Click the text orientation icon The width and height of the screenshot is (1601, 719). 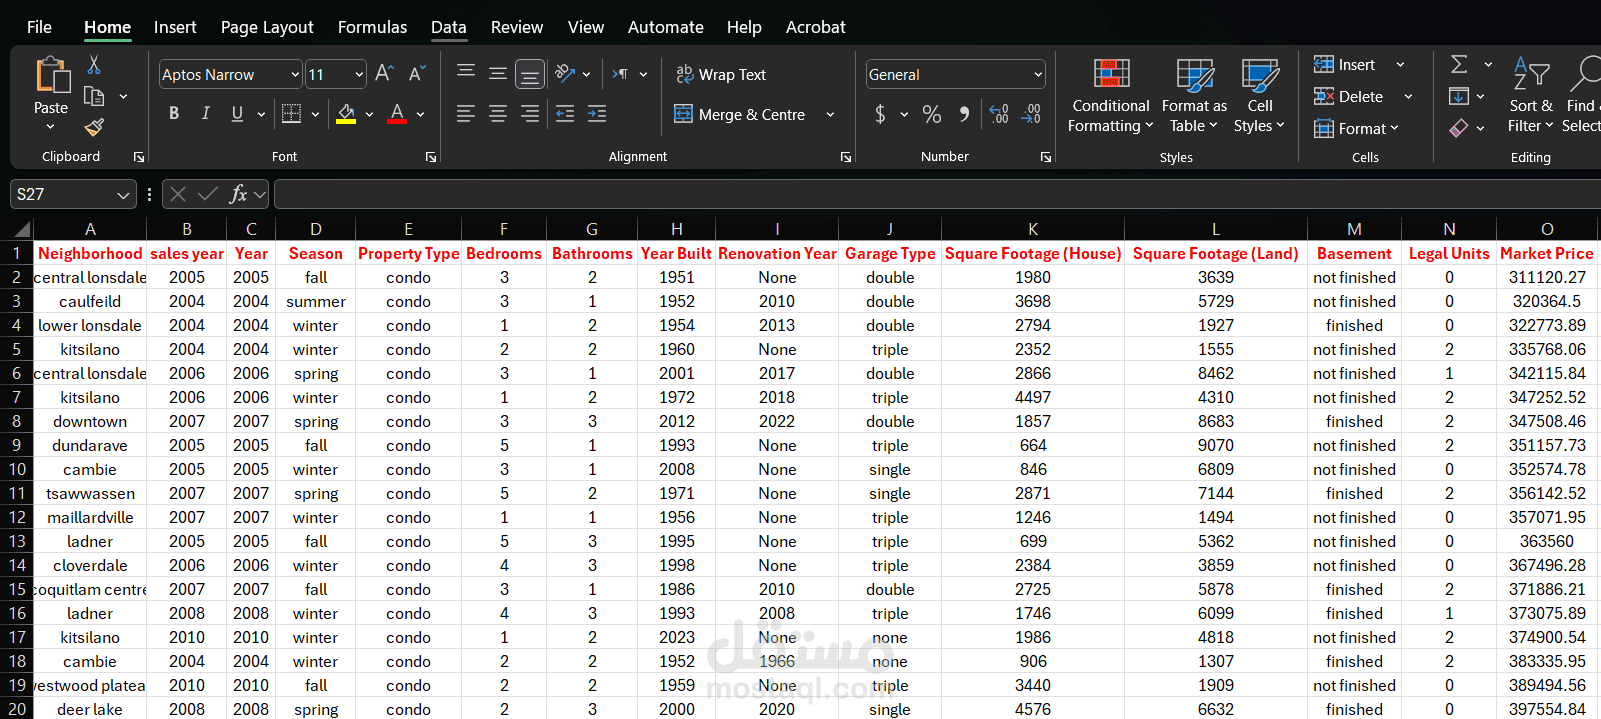(x=566, y=73)
